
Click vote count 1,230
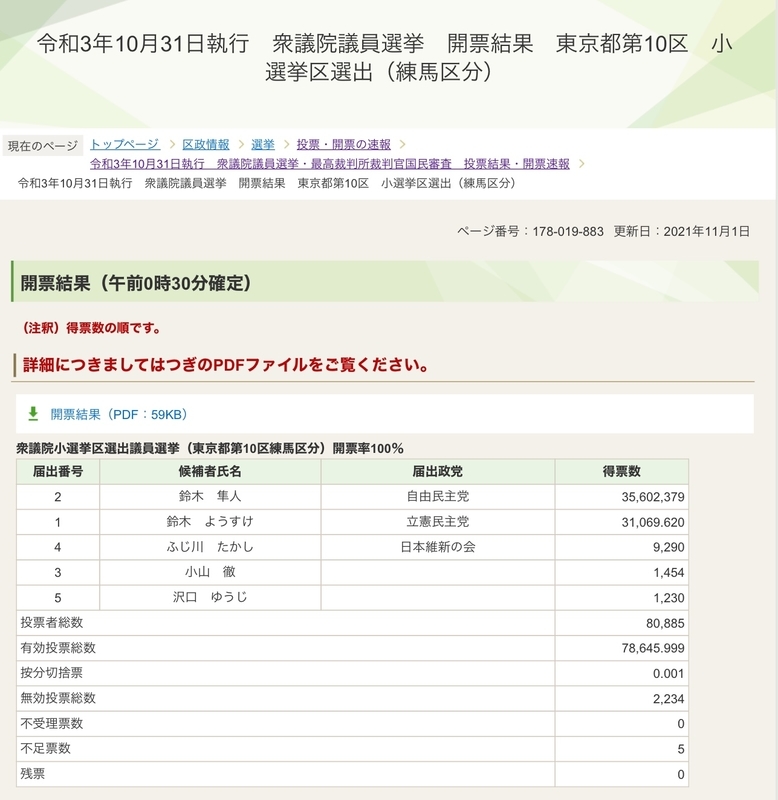click(x=668, y=598)
